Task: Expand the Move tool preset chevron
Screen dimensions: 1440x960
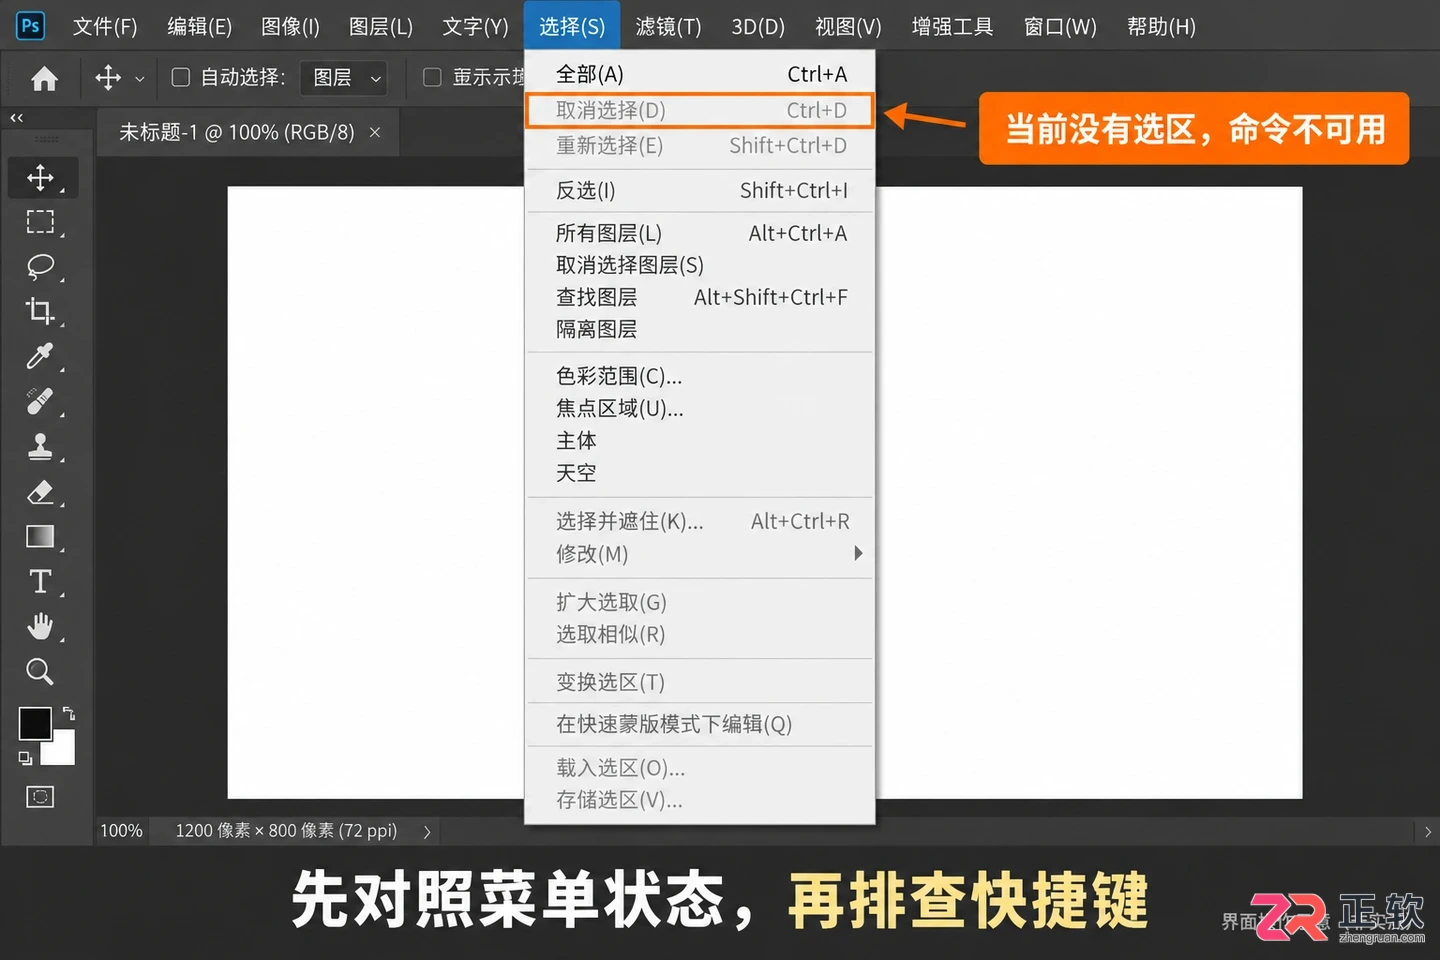Action: pos(140,78)
